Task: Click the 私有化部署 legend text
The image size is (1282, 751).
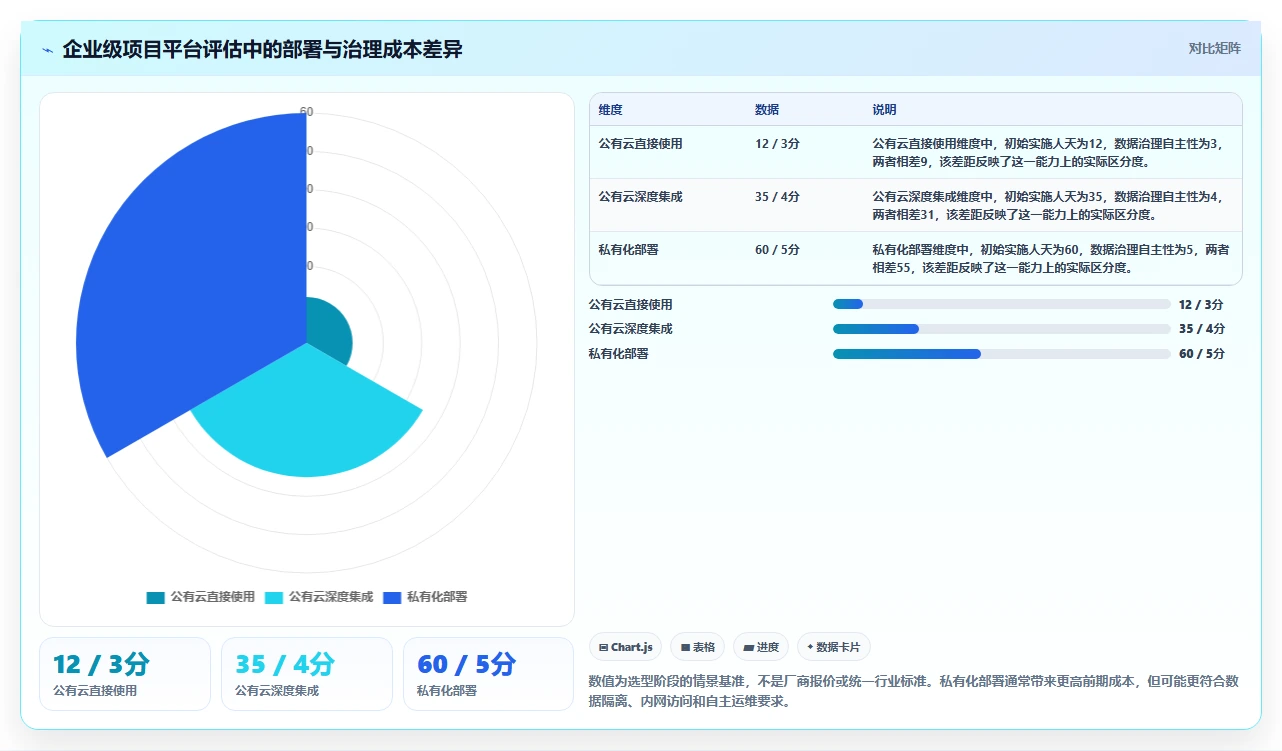Action: click(437, 597)
